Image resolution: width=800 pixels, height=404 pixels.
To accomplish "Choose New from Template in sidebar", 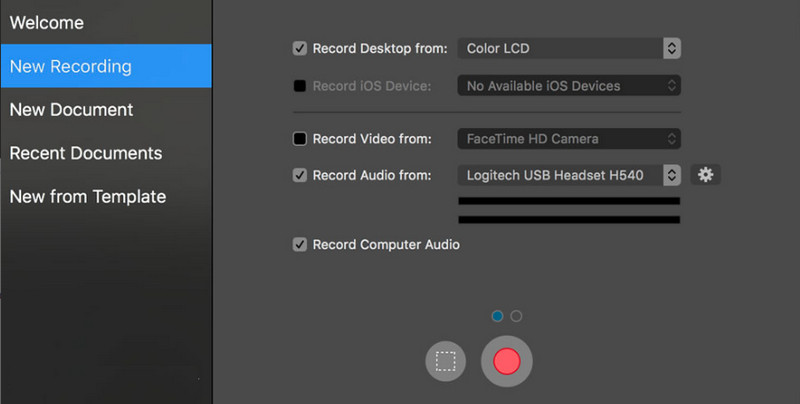I will (88, 197).
